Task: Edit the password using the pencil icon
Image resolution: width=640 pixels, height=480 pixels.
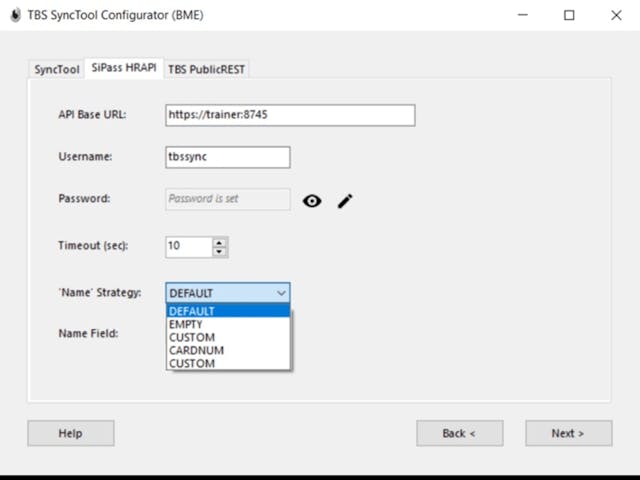Action: tap(345, 201)
